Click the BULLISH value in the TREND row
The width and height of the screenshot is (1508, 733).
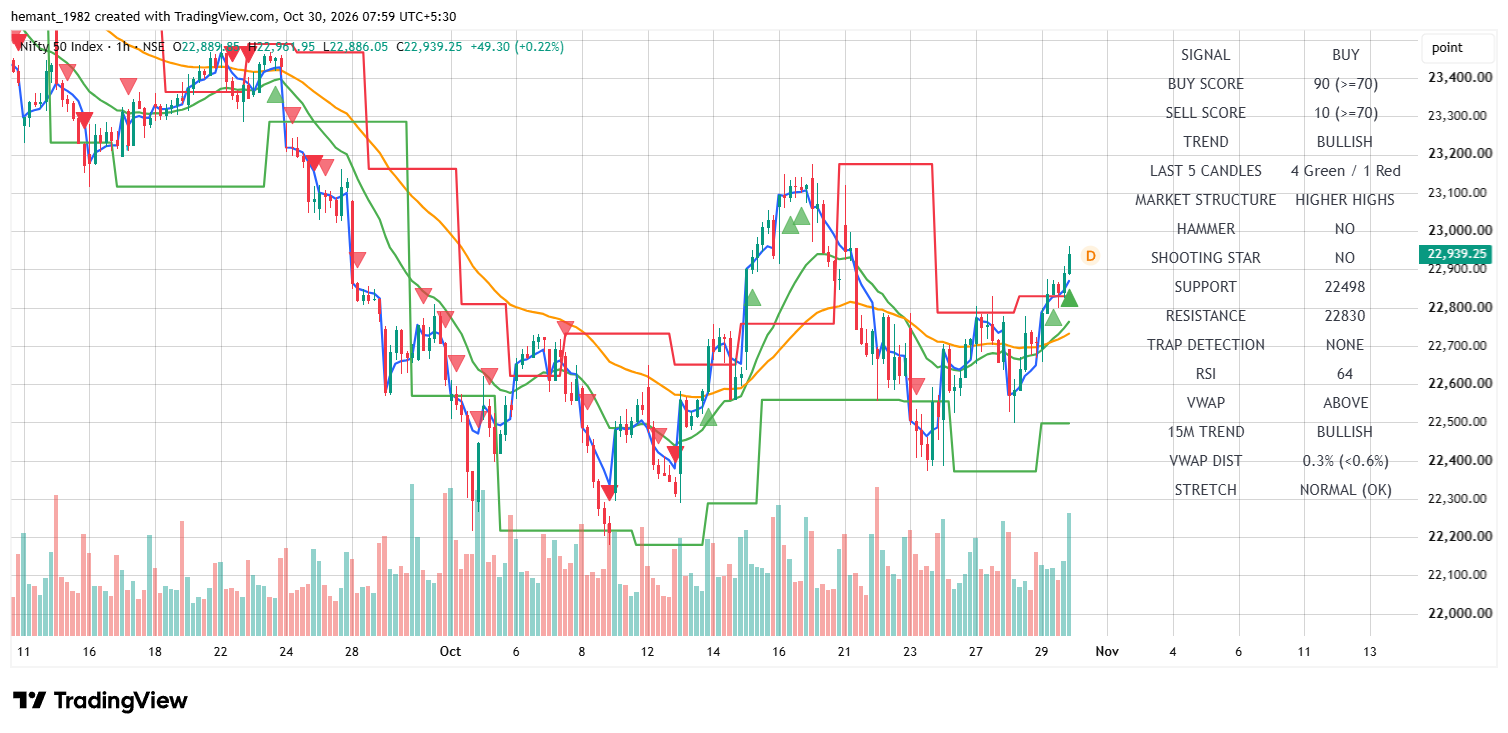(x=1345, y=142)
